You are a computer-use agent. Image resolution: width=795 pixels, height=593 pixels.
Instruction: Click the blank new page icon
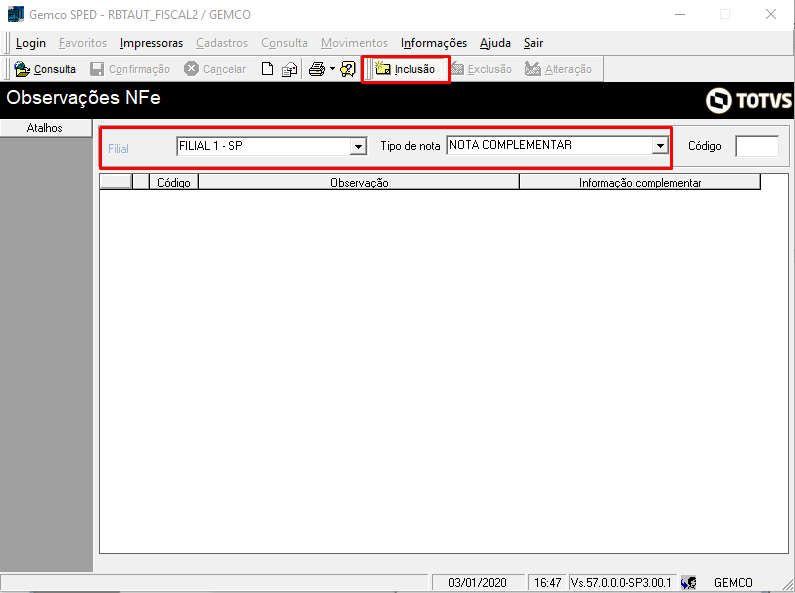click(267, 69)
